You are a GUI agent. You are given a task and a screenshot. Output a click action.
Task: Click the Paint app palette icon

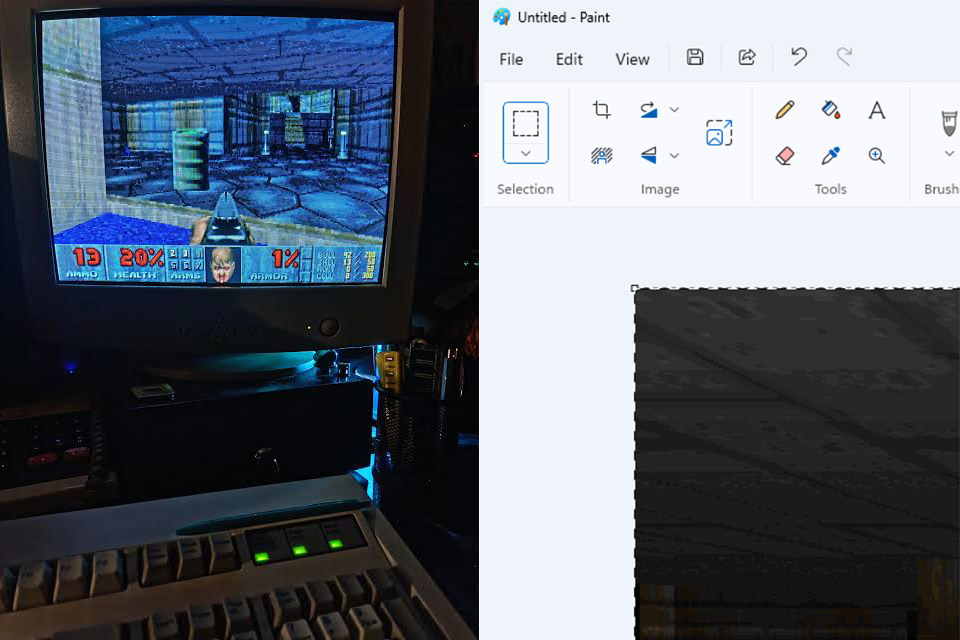[501, 17]
